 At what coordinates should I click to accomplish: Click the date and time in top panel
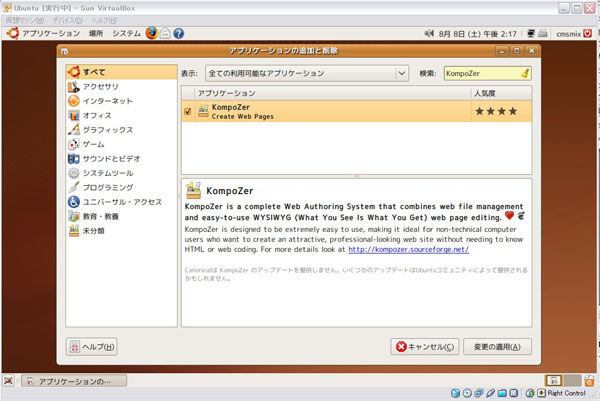[478, 34]
